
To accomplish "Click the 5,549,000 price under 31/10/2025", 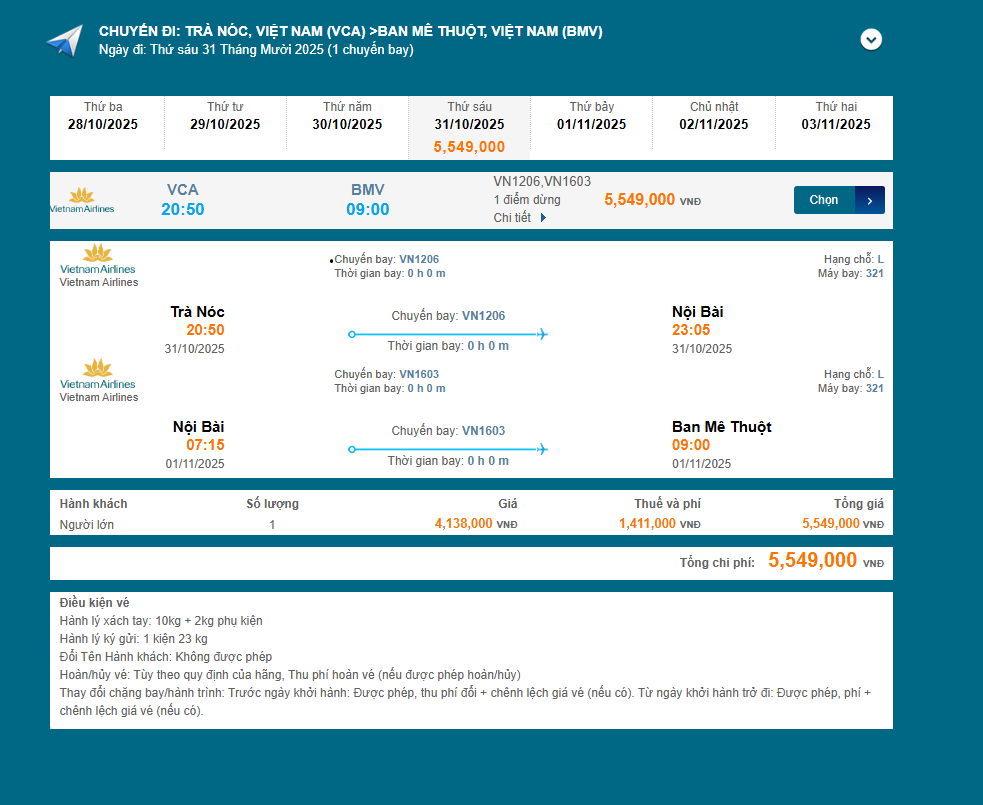I will pos(469,147).
